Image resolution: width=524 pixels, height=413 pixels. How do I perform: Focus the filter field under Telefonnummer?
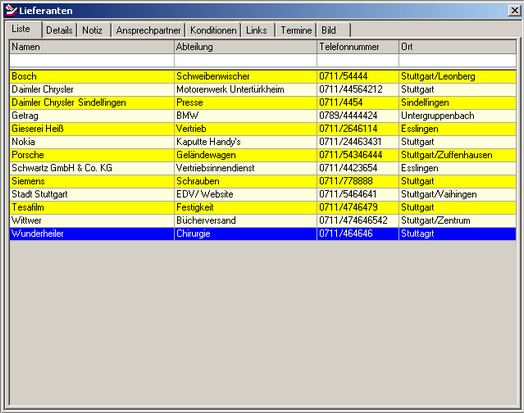[x=358, y=60]
